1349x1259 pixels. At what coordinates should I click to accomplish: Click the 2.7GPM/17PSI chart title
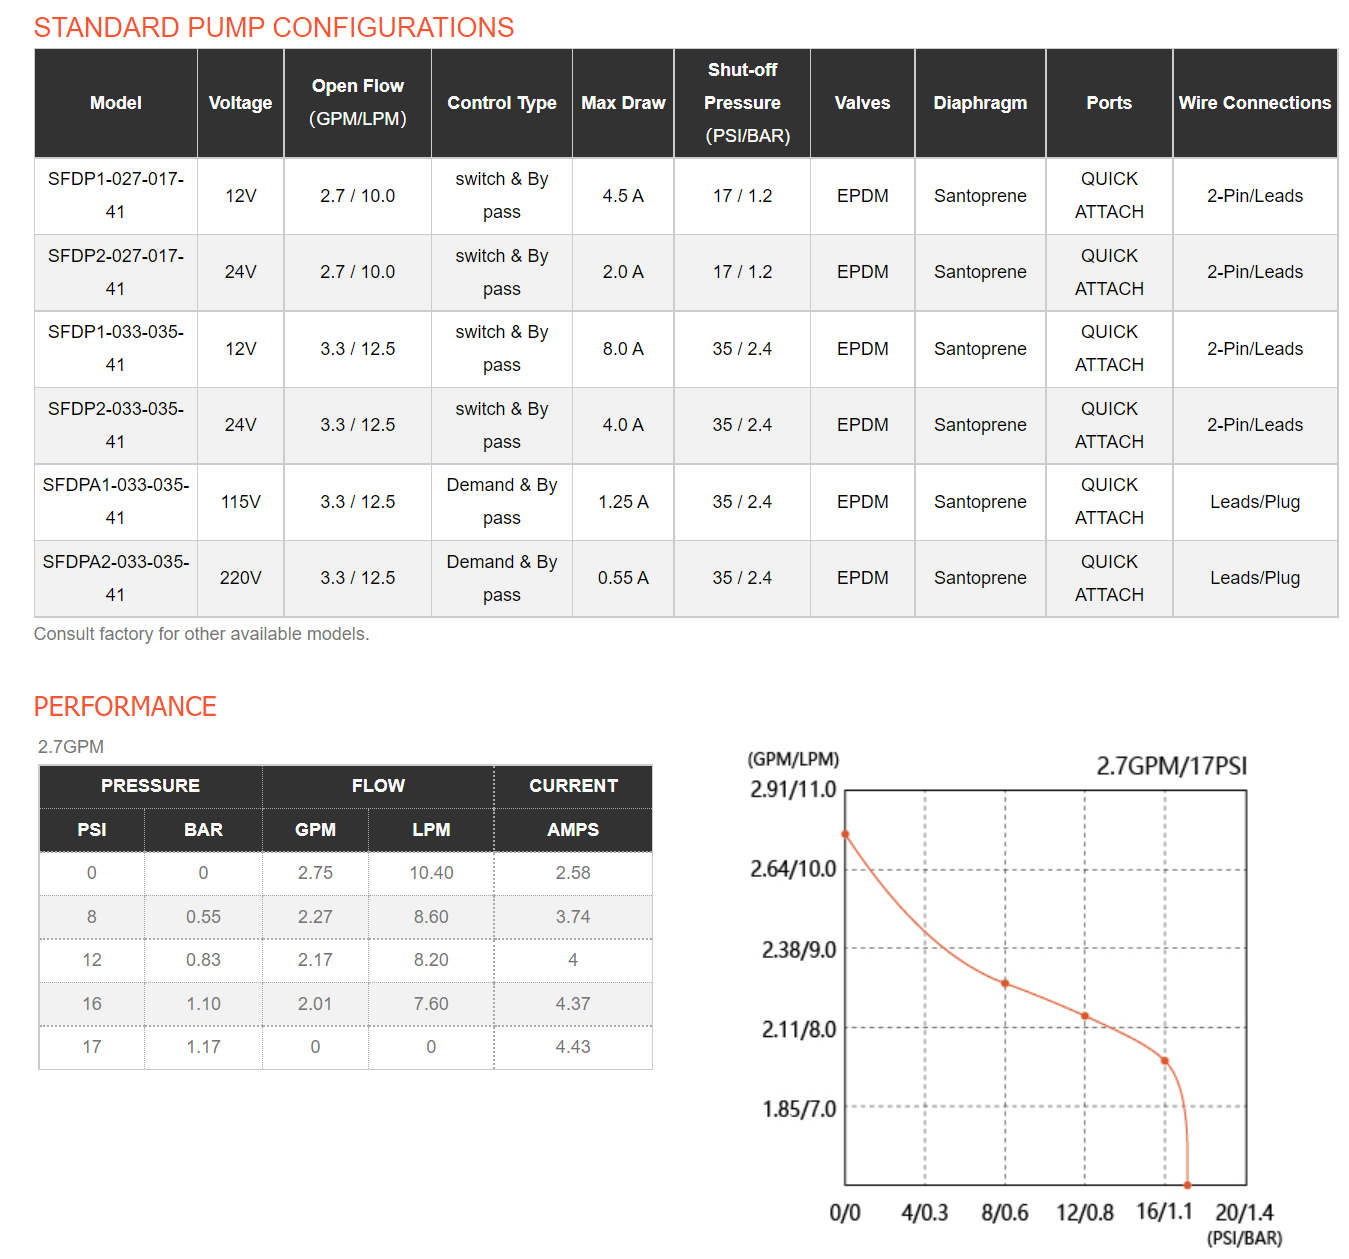[1172, 767]
